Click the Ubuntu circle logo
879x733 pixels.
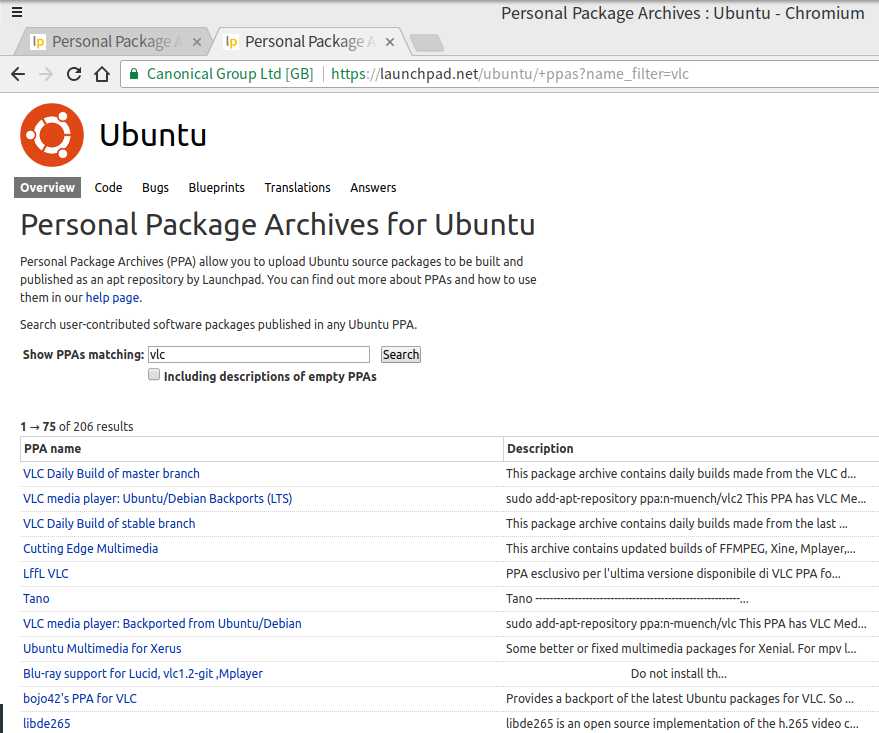[52, 135]
